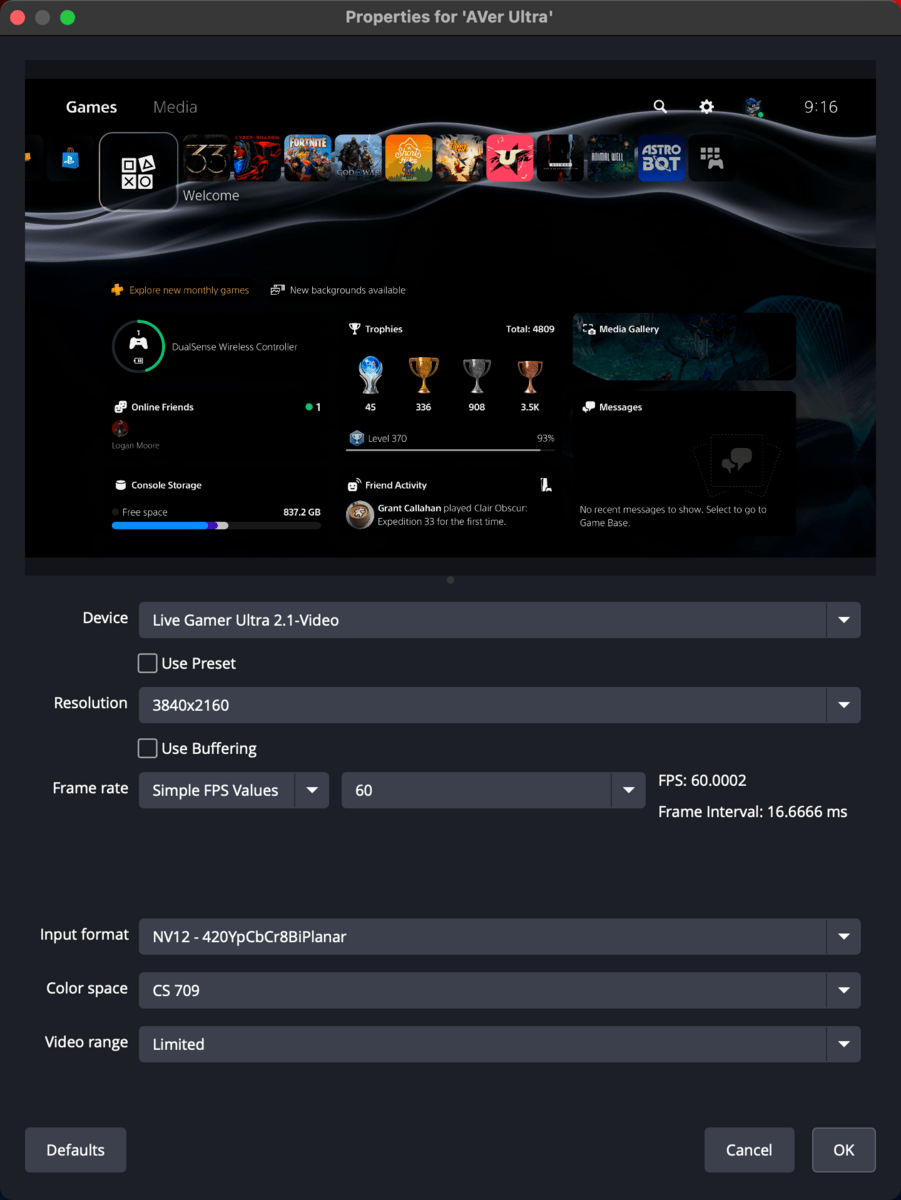This screenshot has height=1200, width=901.
Task: Open the Resolution dropdown showing 3840x2160
Action: pyautogui.click(x=499, y=705)
